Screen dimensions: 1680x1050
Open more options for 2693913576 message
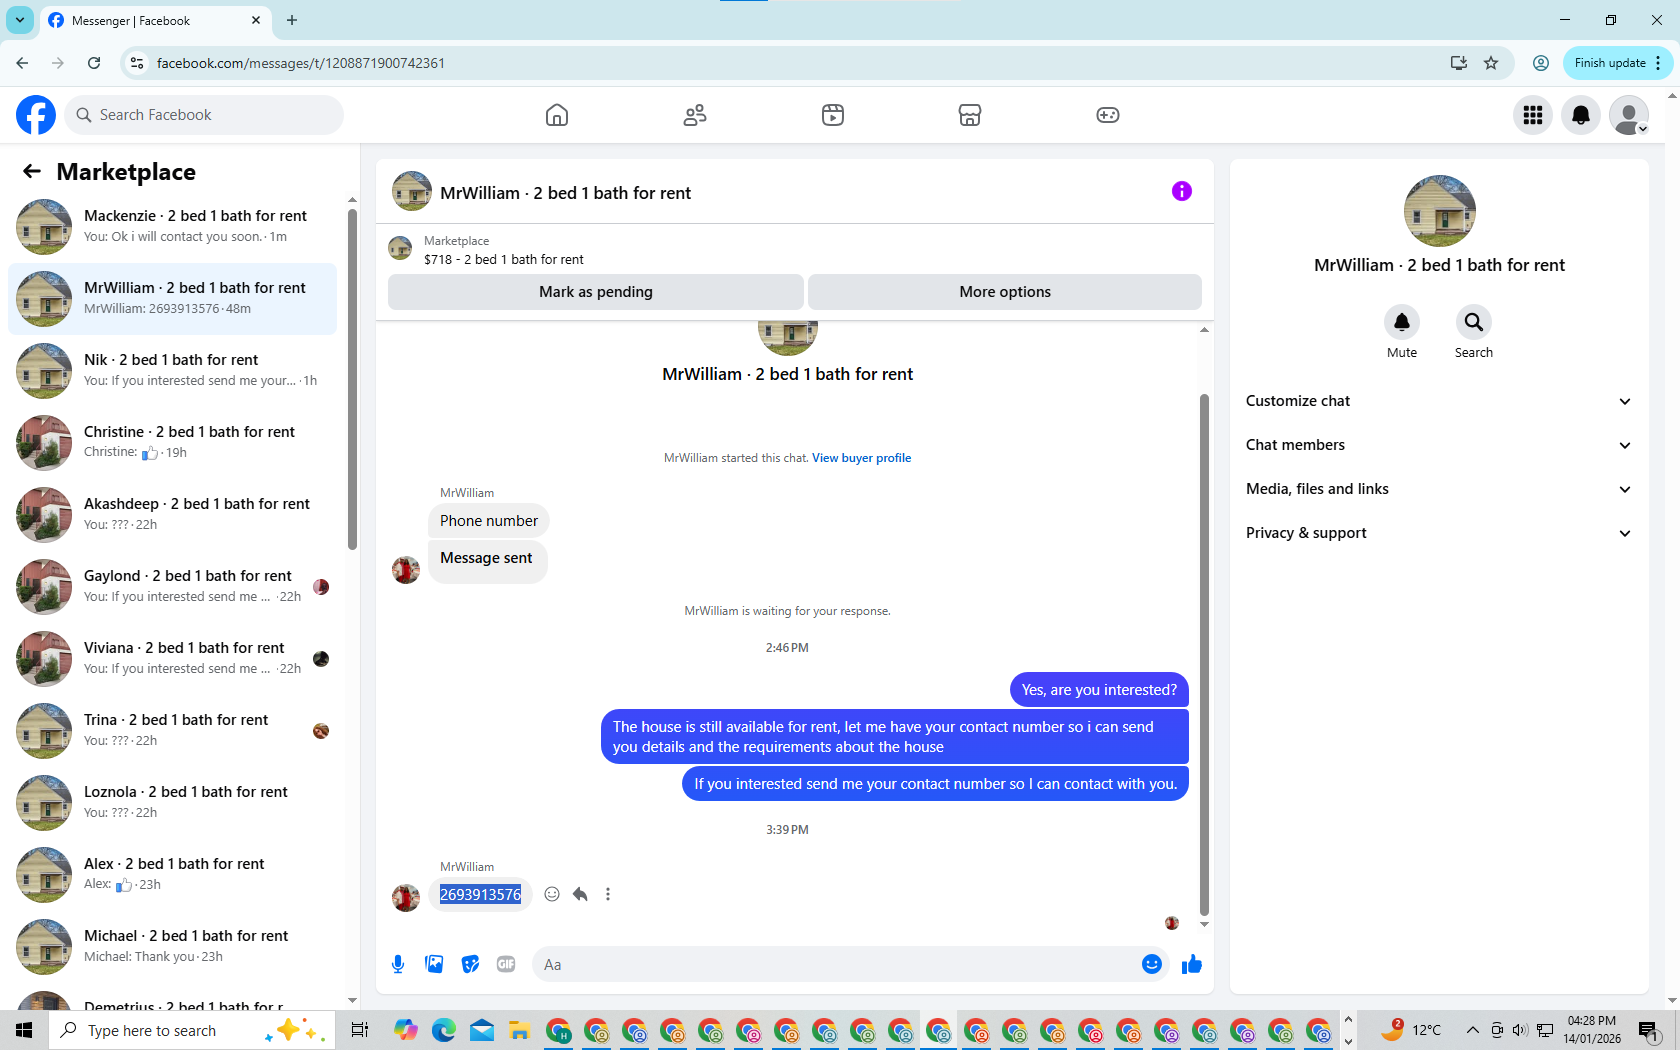coord(608,894)
